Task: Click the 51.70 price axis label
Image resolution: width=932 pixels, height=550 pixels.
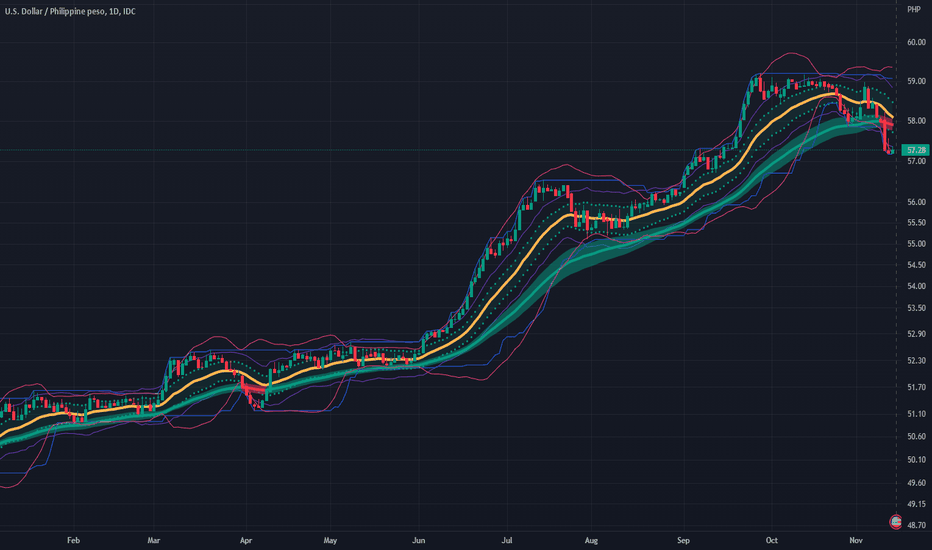Action: [916, 387]
